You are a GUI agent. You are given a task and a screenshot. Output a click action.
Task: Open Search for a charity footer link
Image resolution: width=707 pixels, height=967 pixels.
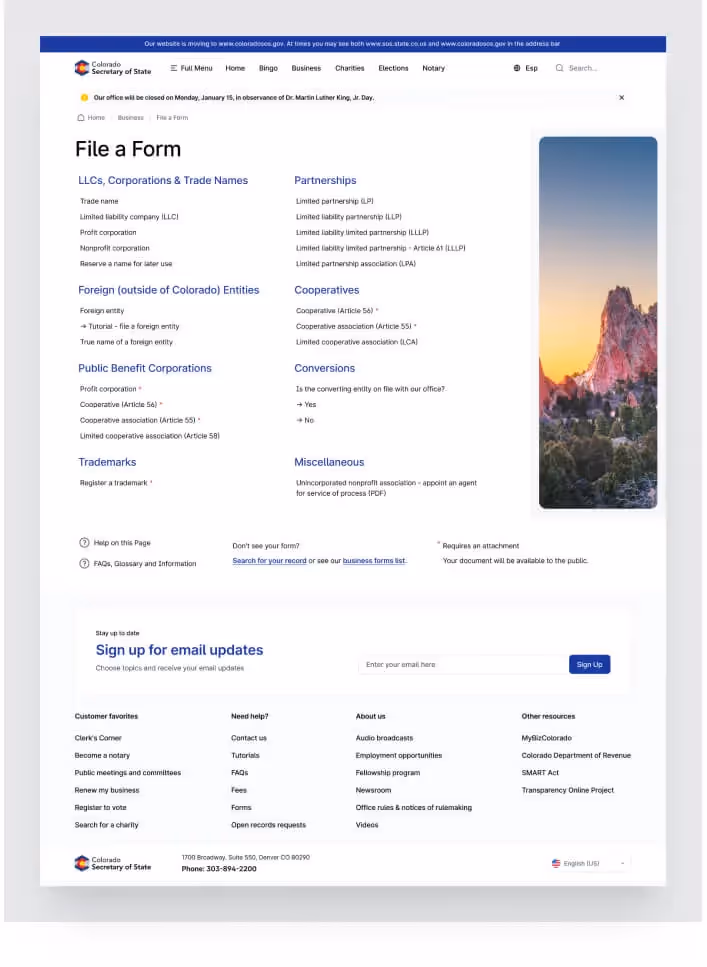[107, 825]
